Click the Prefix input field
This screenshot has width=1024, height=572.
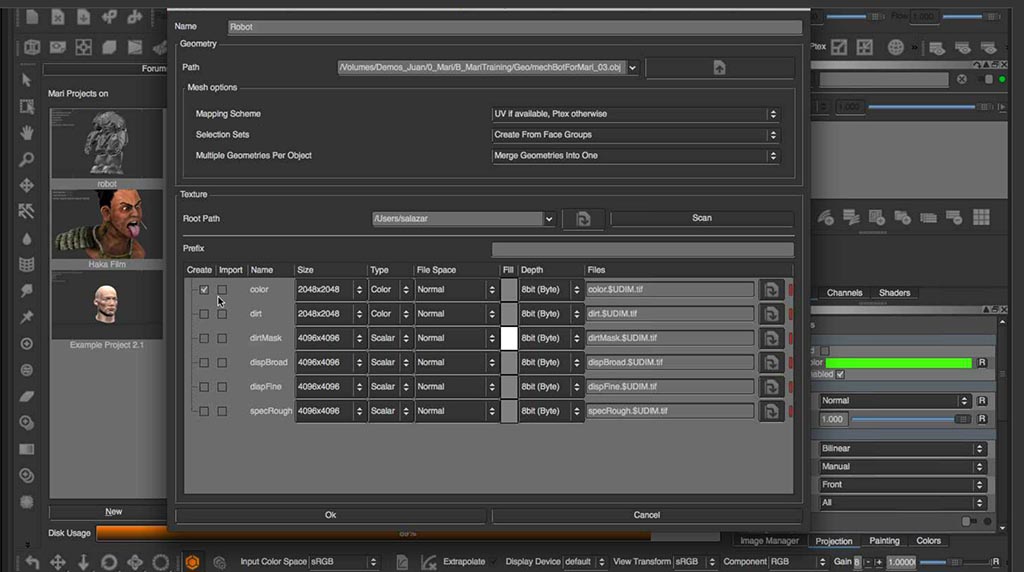pos(643,249)
